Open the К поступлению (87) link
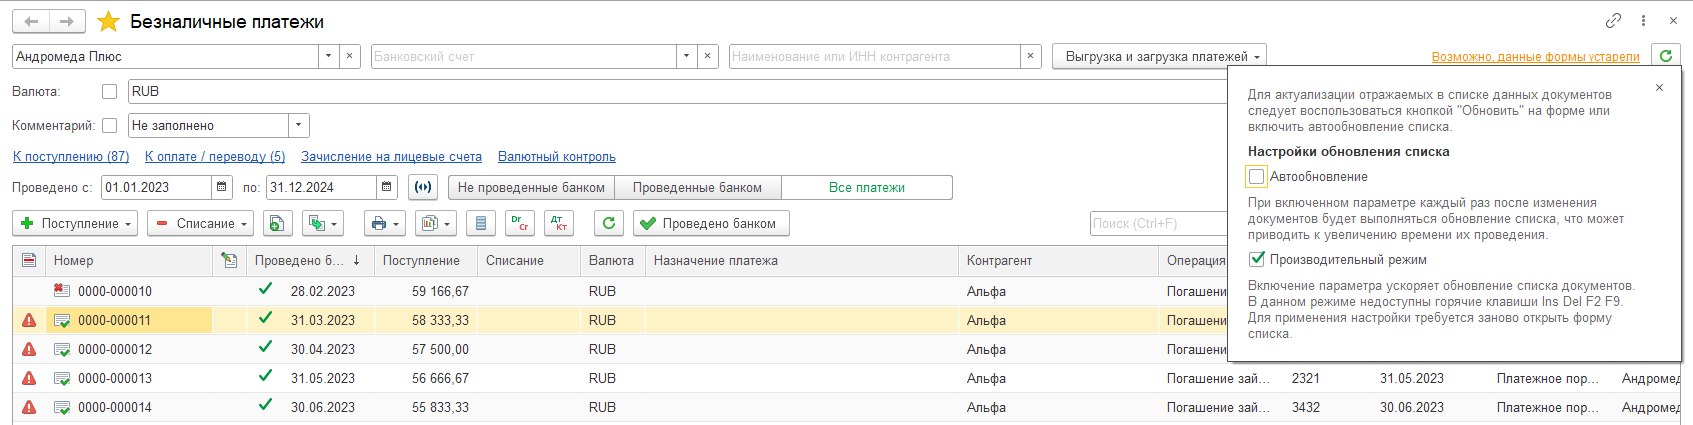 point(71,157)
